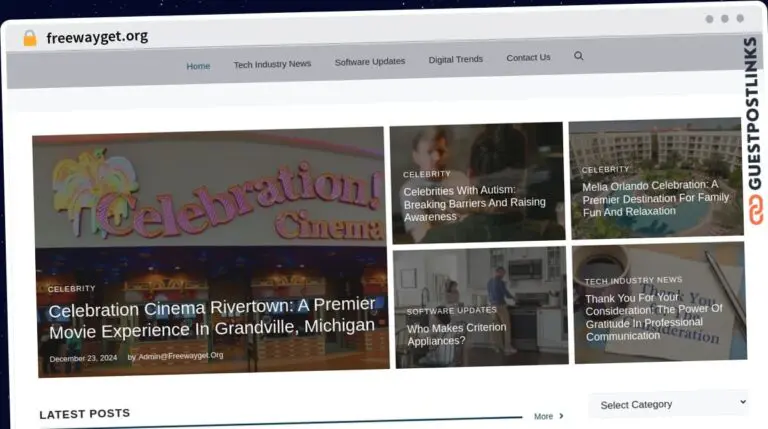Click the freewayget.org address text

97,37
